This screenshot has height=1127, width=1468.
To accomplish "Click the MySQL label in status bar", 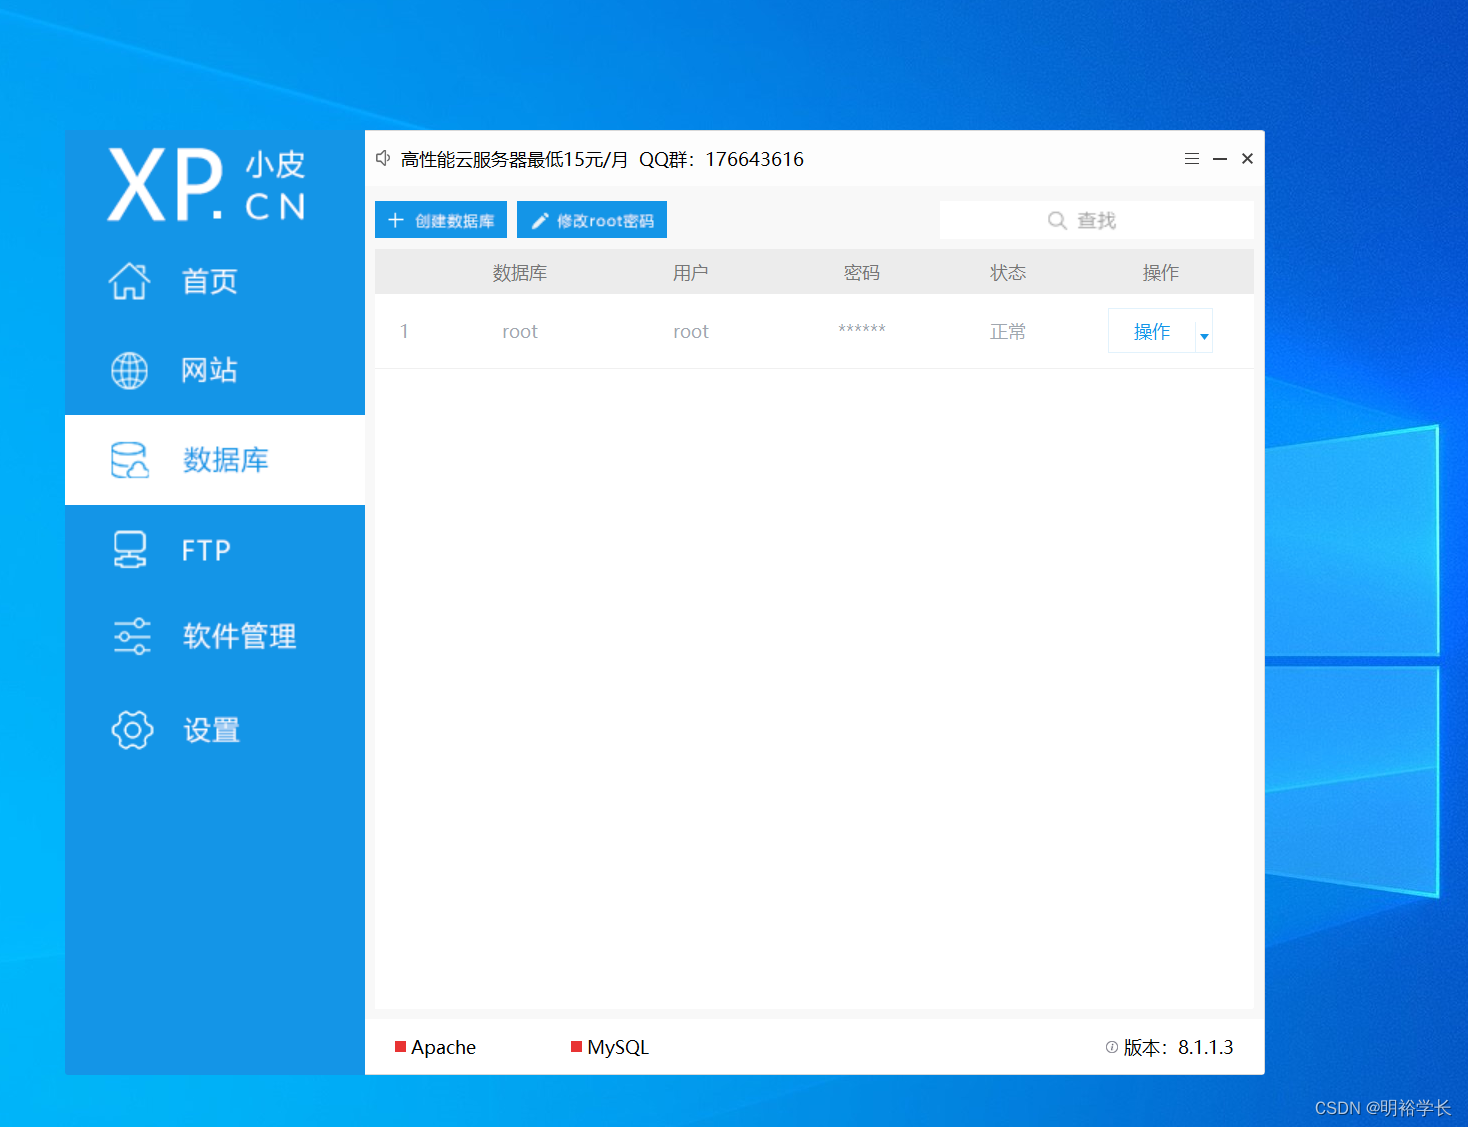I will (x=618, y=1047).
